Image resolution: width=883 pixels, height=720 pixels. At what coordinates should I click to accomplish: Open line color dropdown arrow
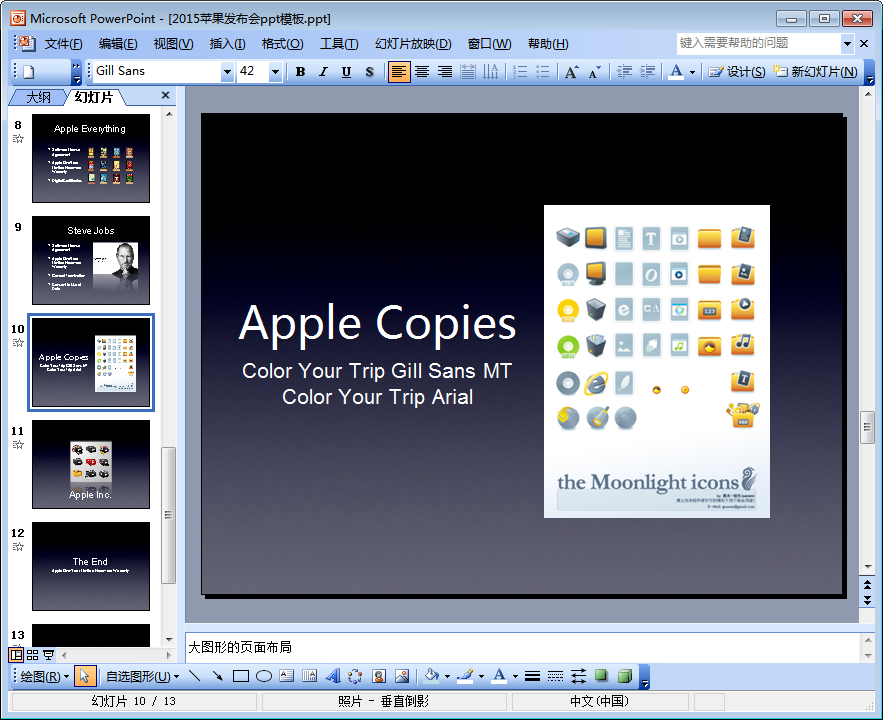tap(481, 677)
